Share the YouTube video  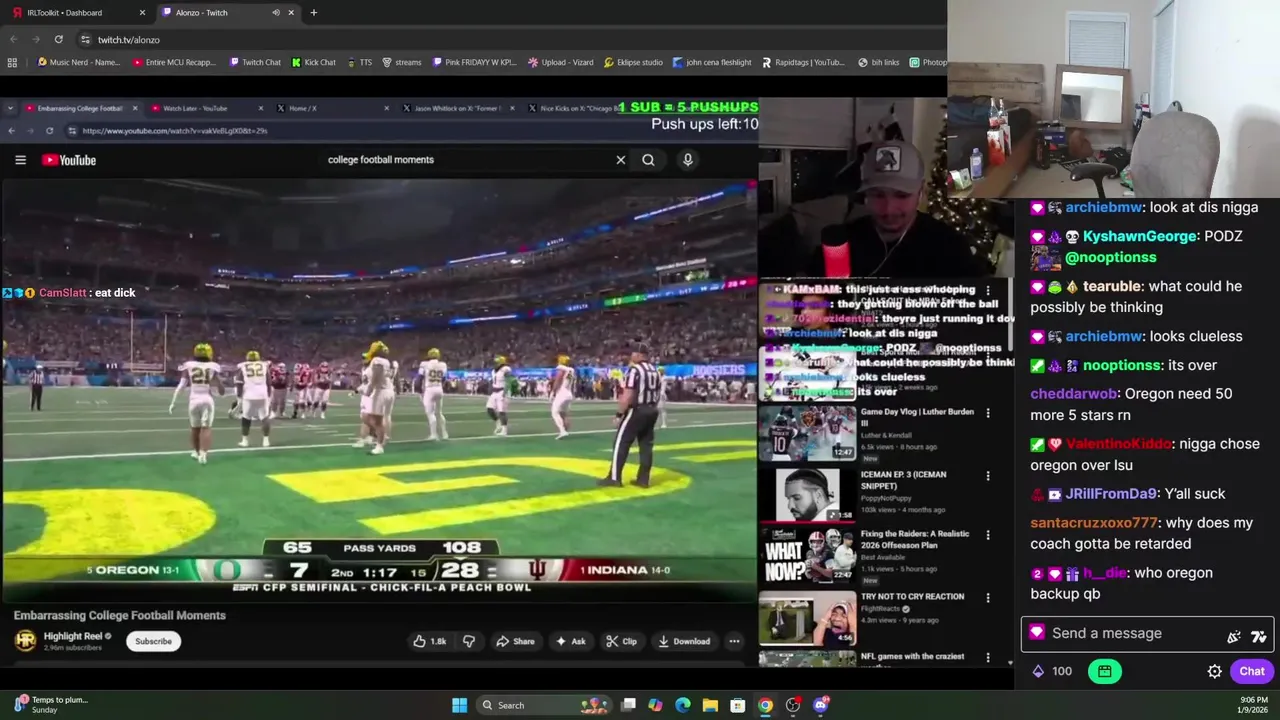point(516,641)
